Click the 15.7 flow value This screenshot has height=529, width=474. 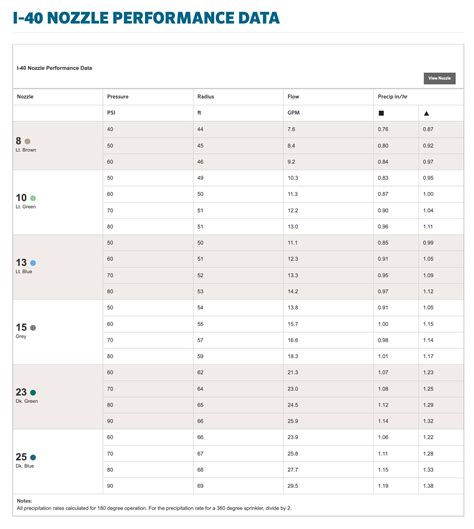[292, 324]
